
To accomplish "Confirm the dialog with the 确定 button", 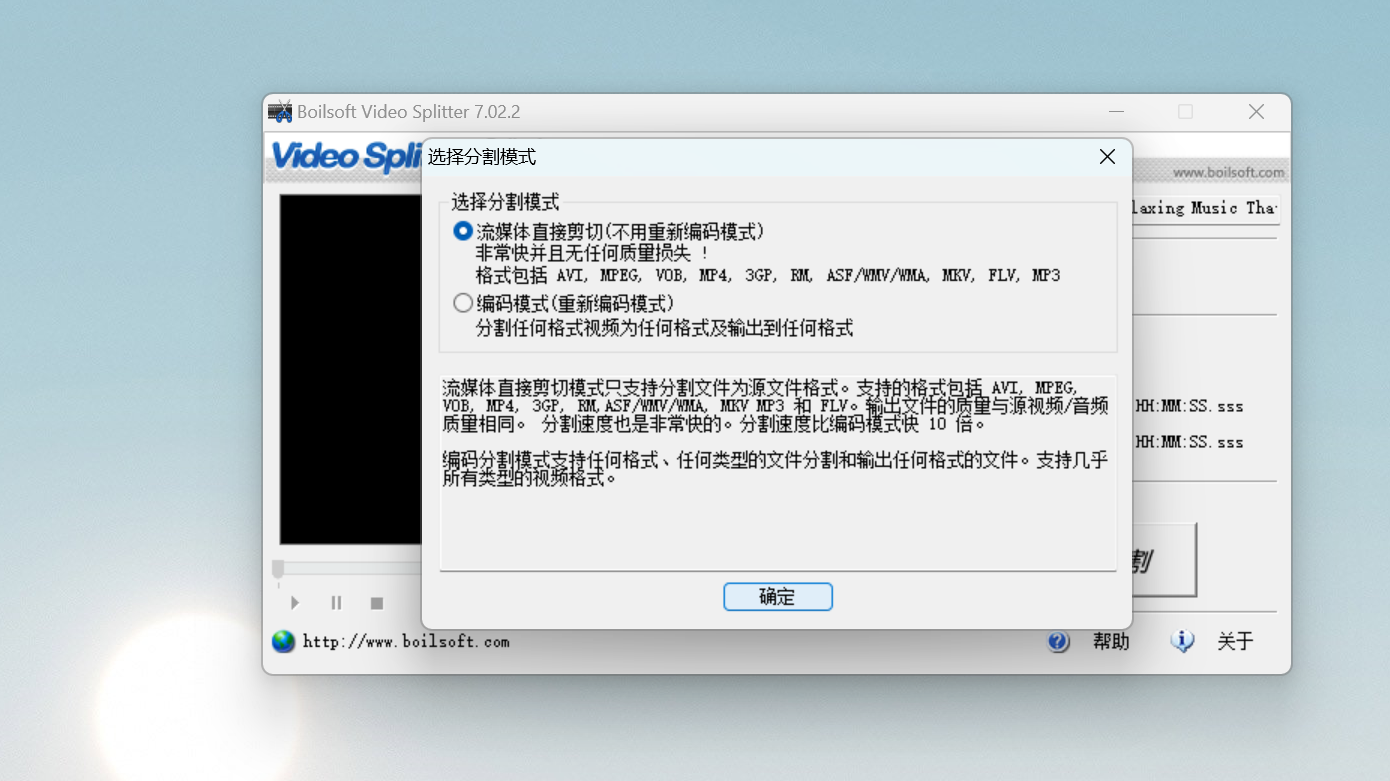I will [778, 597].
